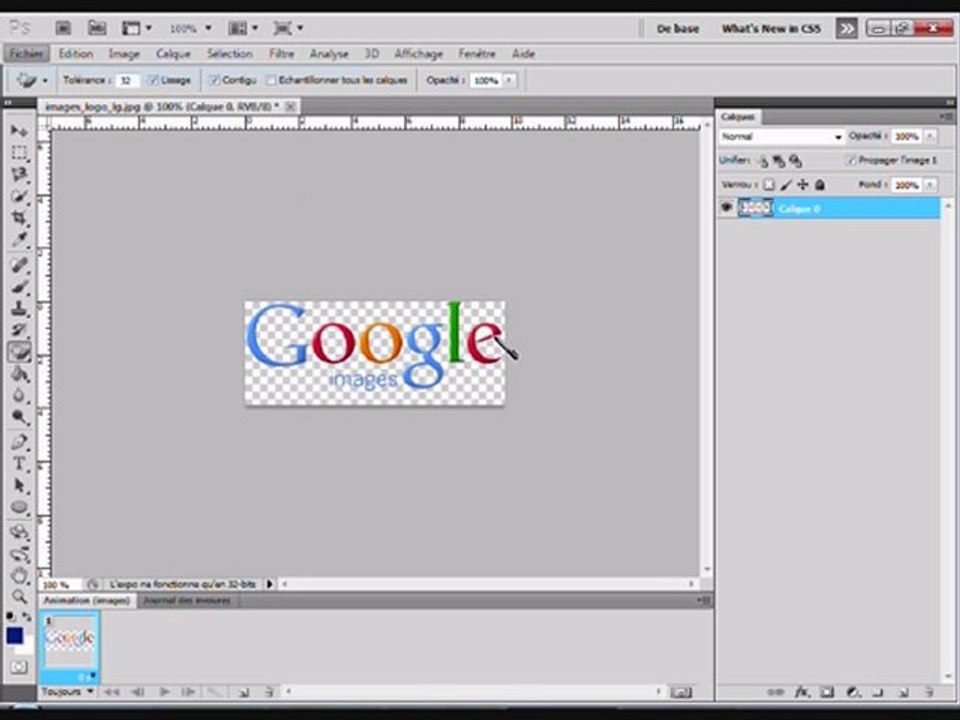Open the Normal blend mode dropdown
This screenshot has width=960, height=720.
[781, 137]
